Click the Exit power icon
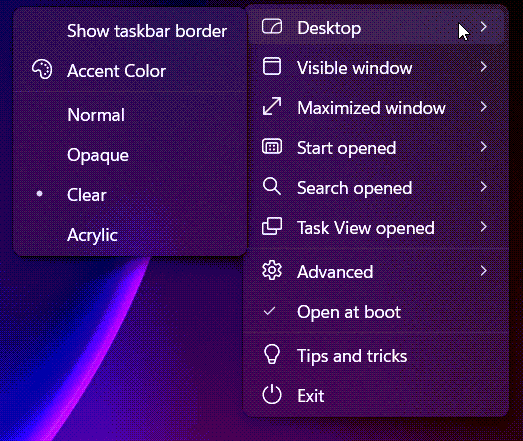This screenshot has height=441, width=523. pos(272,394)
